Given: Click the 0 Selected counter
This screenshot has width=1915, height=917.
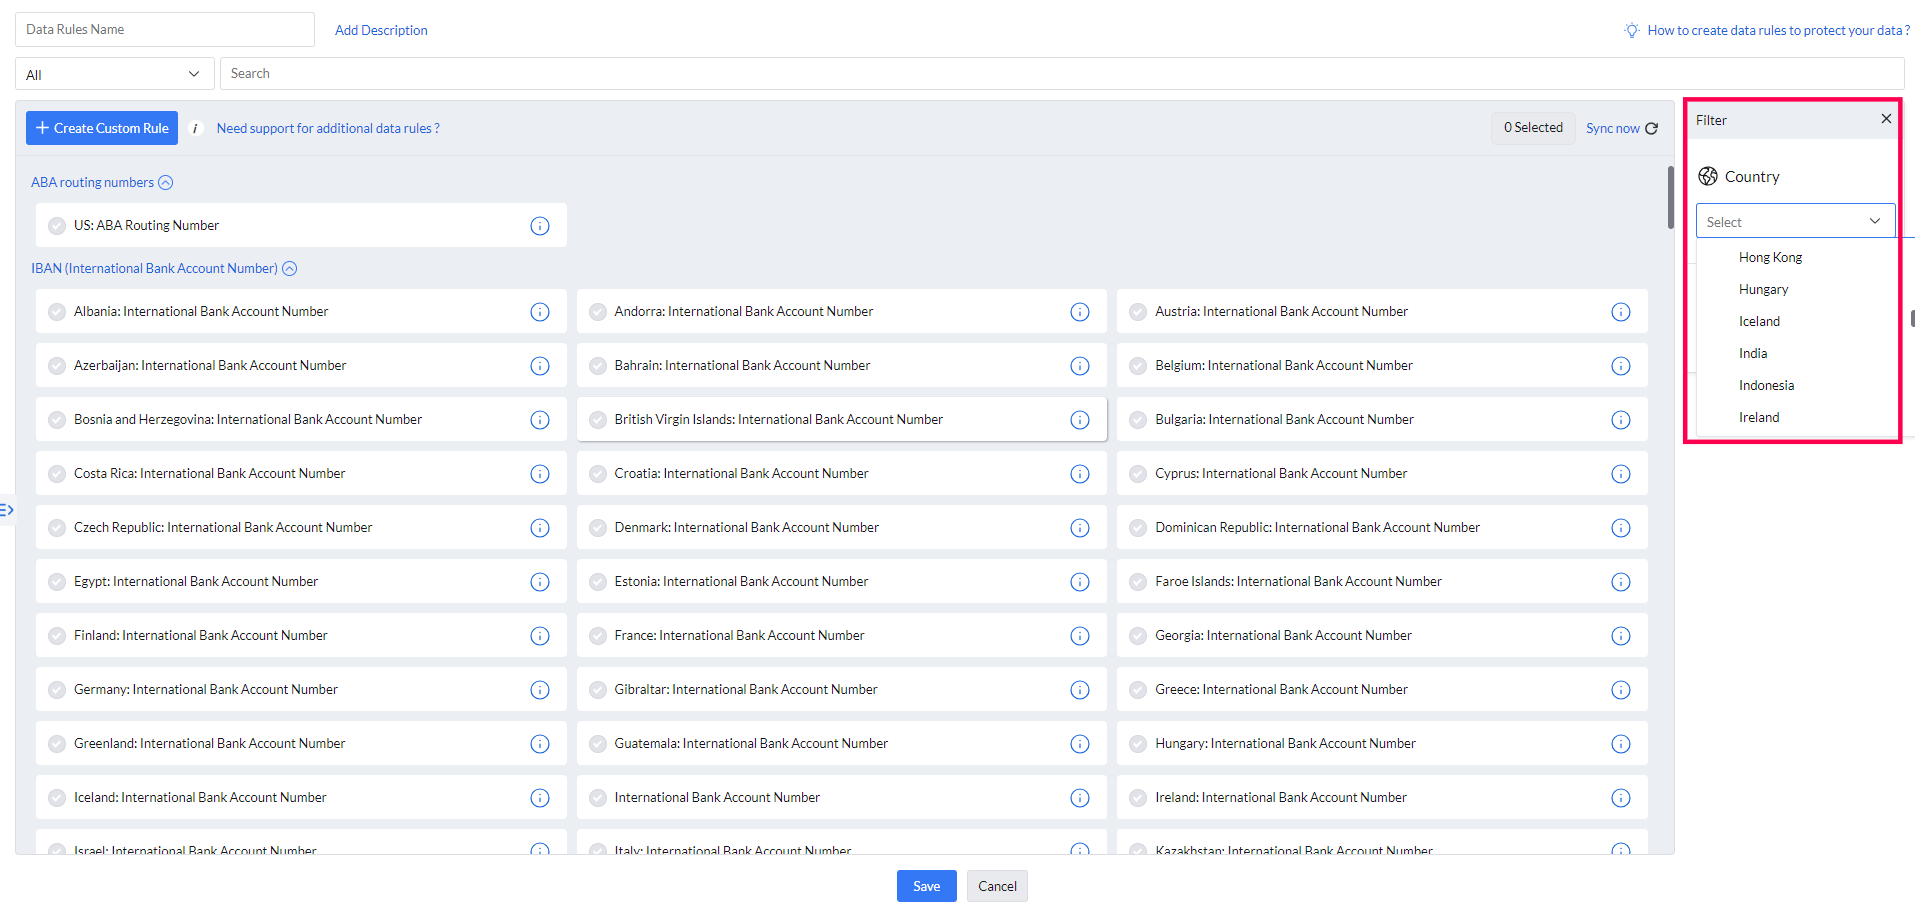Looking at the screenshot, I should coord(1533,127).
